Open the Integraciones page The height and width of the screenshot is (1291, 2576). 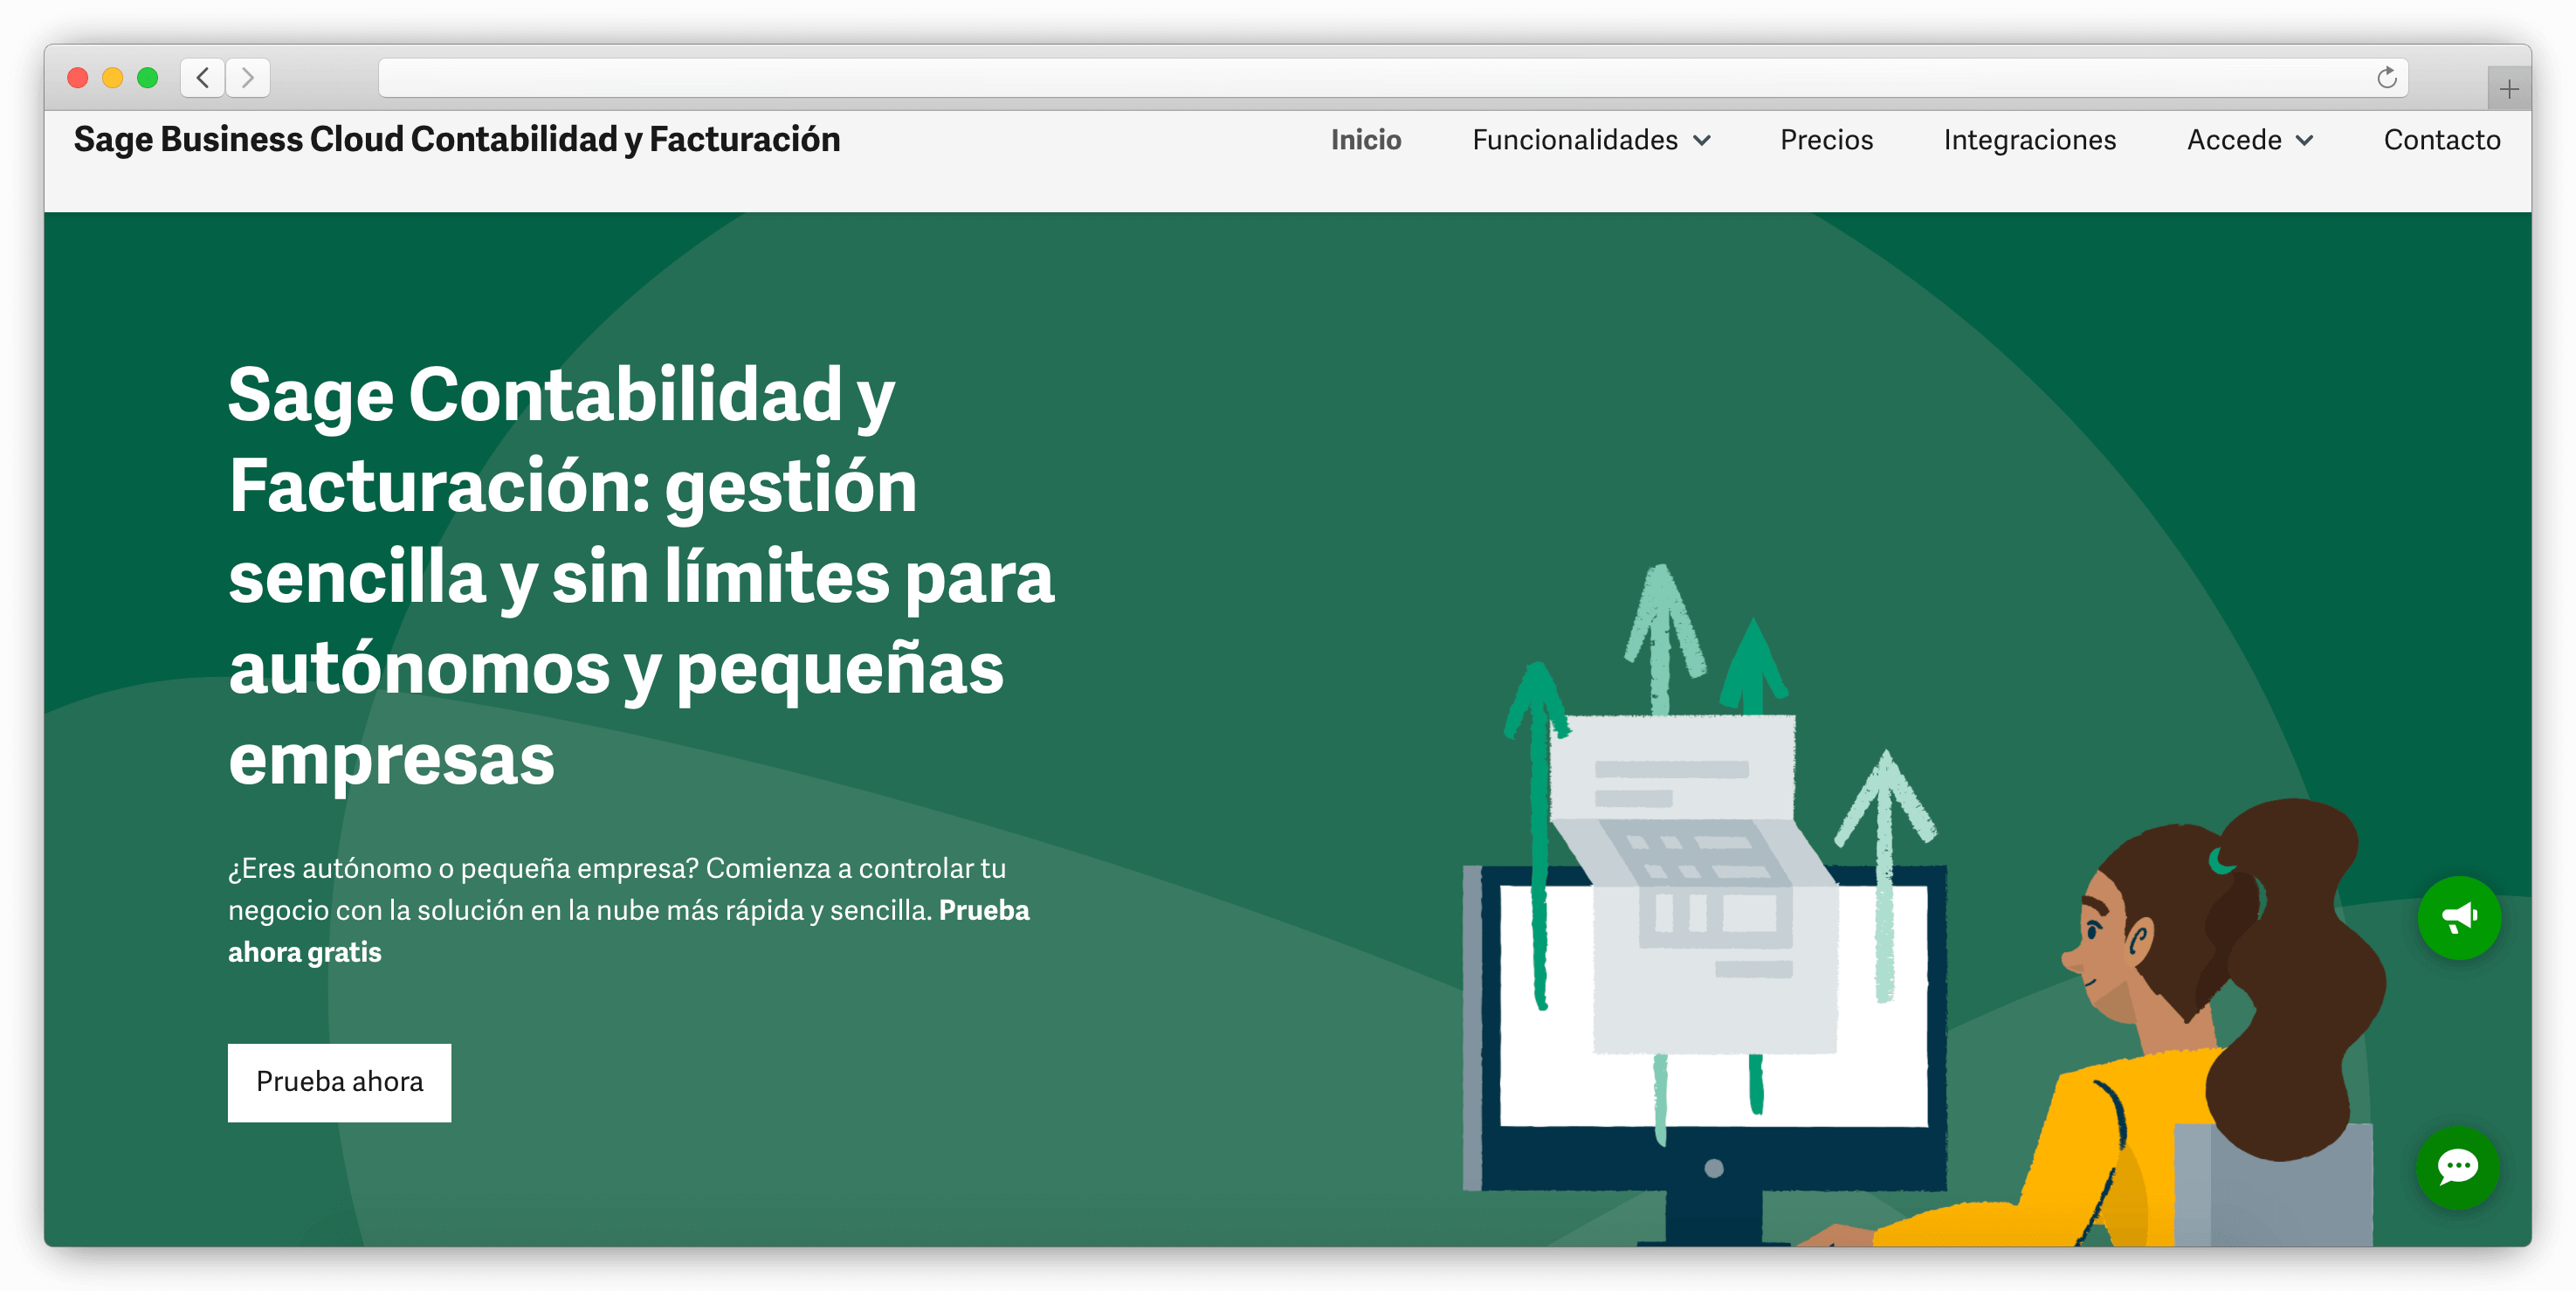[2029, 140]
